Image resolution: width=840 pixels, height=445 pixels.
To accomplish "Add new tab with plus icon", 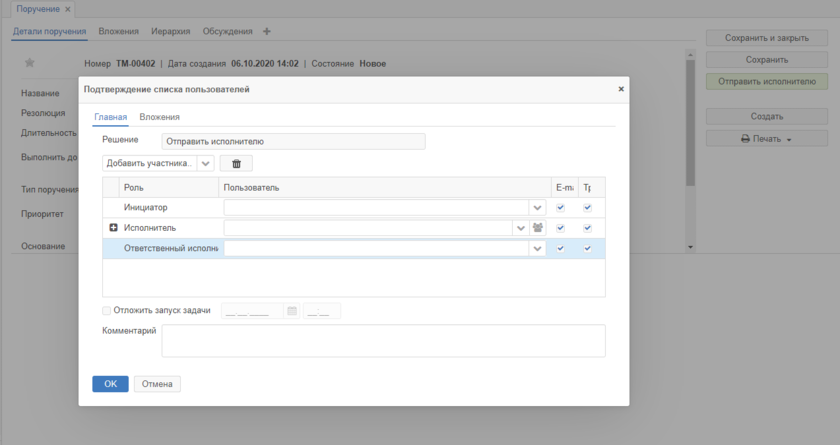I will point(267,31).
